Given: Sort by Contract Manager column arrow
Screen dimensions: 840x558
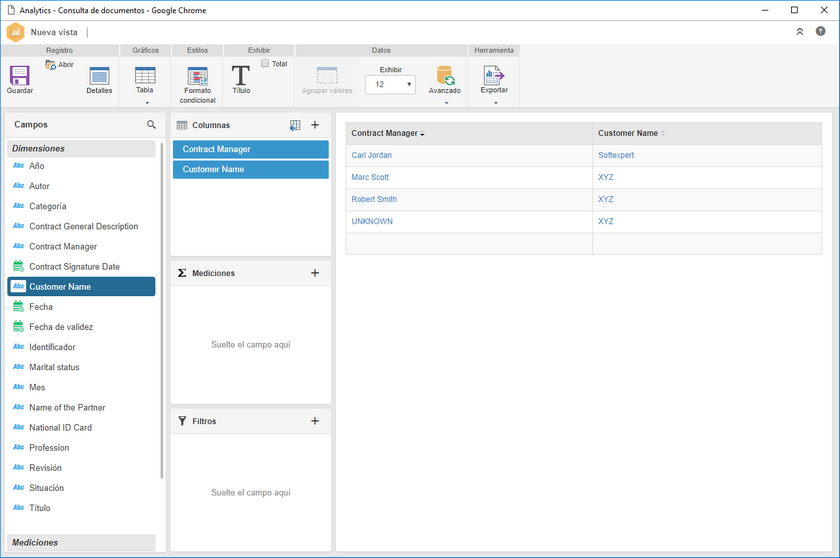Looking at the screenshot, I should pos(422,133).
